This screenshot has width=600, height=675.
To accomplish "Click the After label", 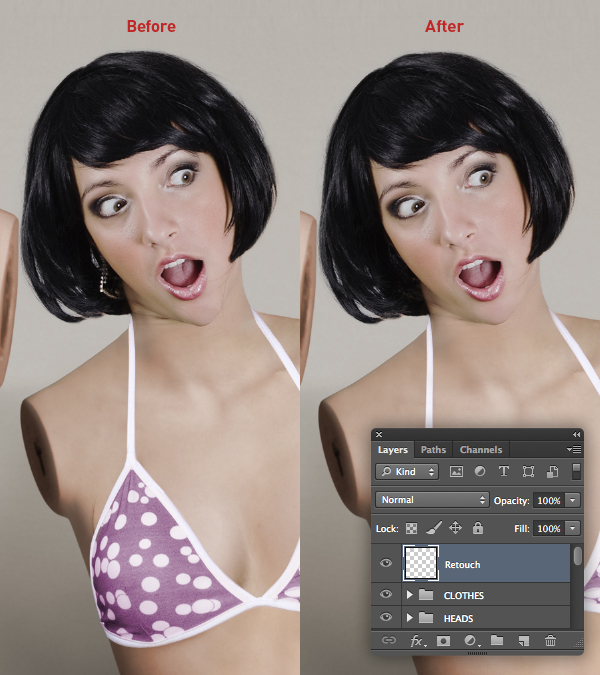I will (x=444, y=26).
